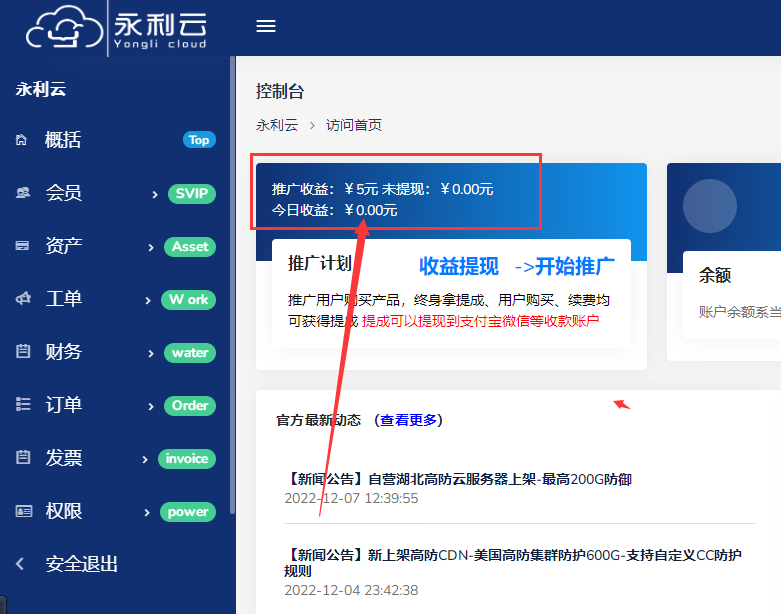Click the ID card icon beside 权限

click(x=23, y=511)
